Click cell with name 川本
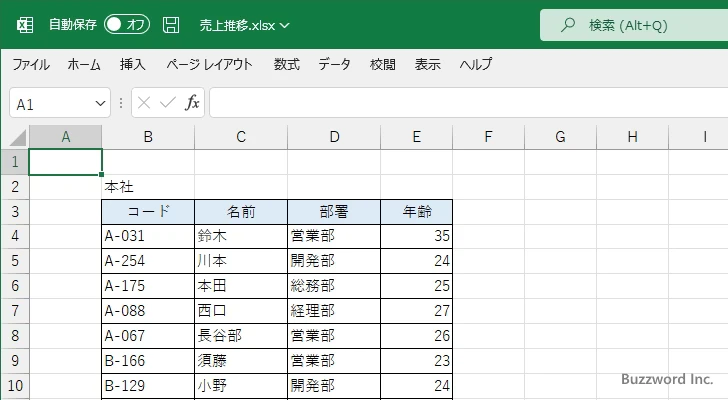Viewport: 728px width, 400px height. point(241,261)
